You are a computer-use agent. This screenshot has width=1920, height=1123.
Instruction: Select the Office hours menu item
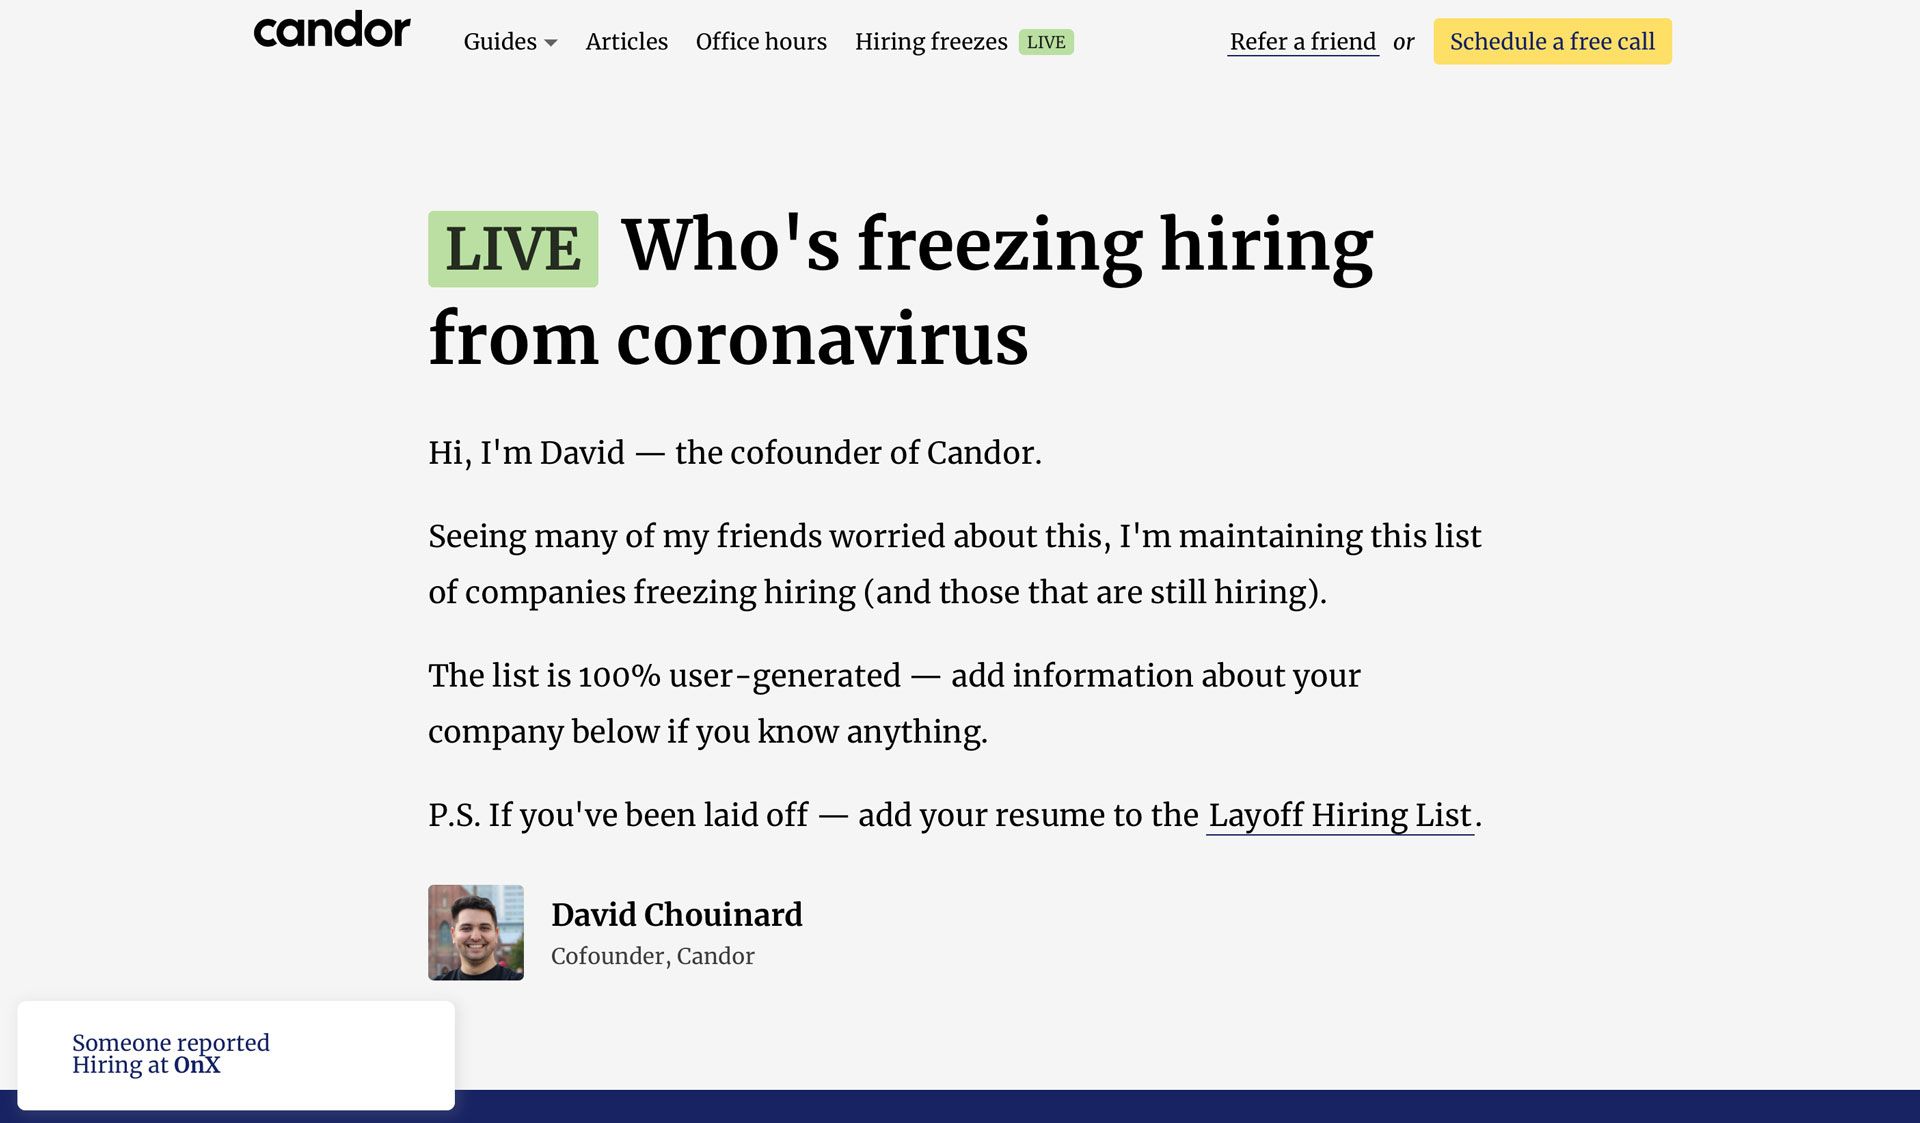point(760,41)
